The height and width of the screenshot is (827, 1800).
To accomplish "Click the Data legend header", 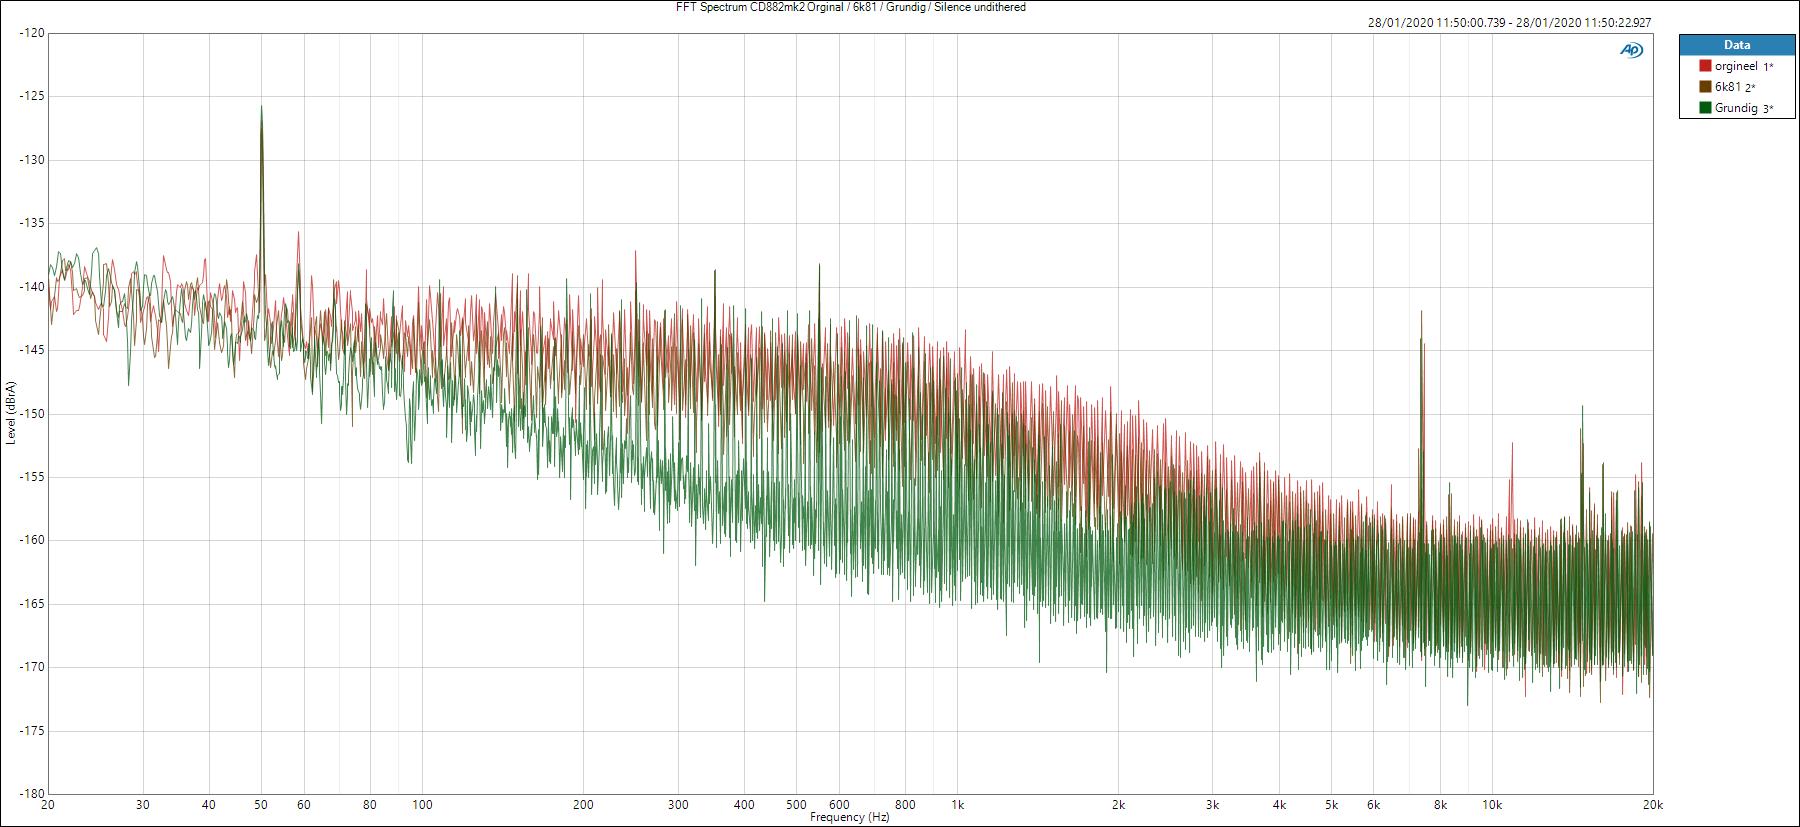I will [1736, 45].
